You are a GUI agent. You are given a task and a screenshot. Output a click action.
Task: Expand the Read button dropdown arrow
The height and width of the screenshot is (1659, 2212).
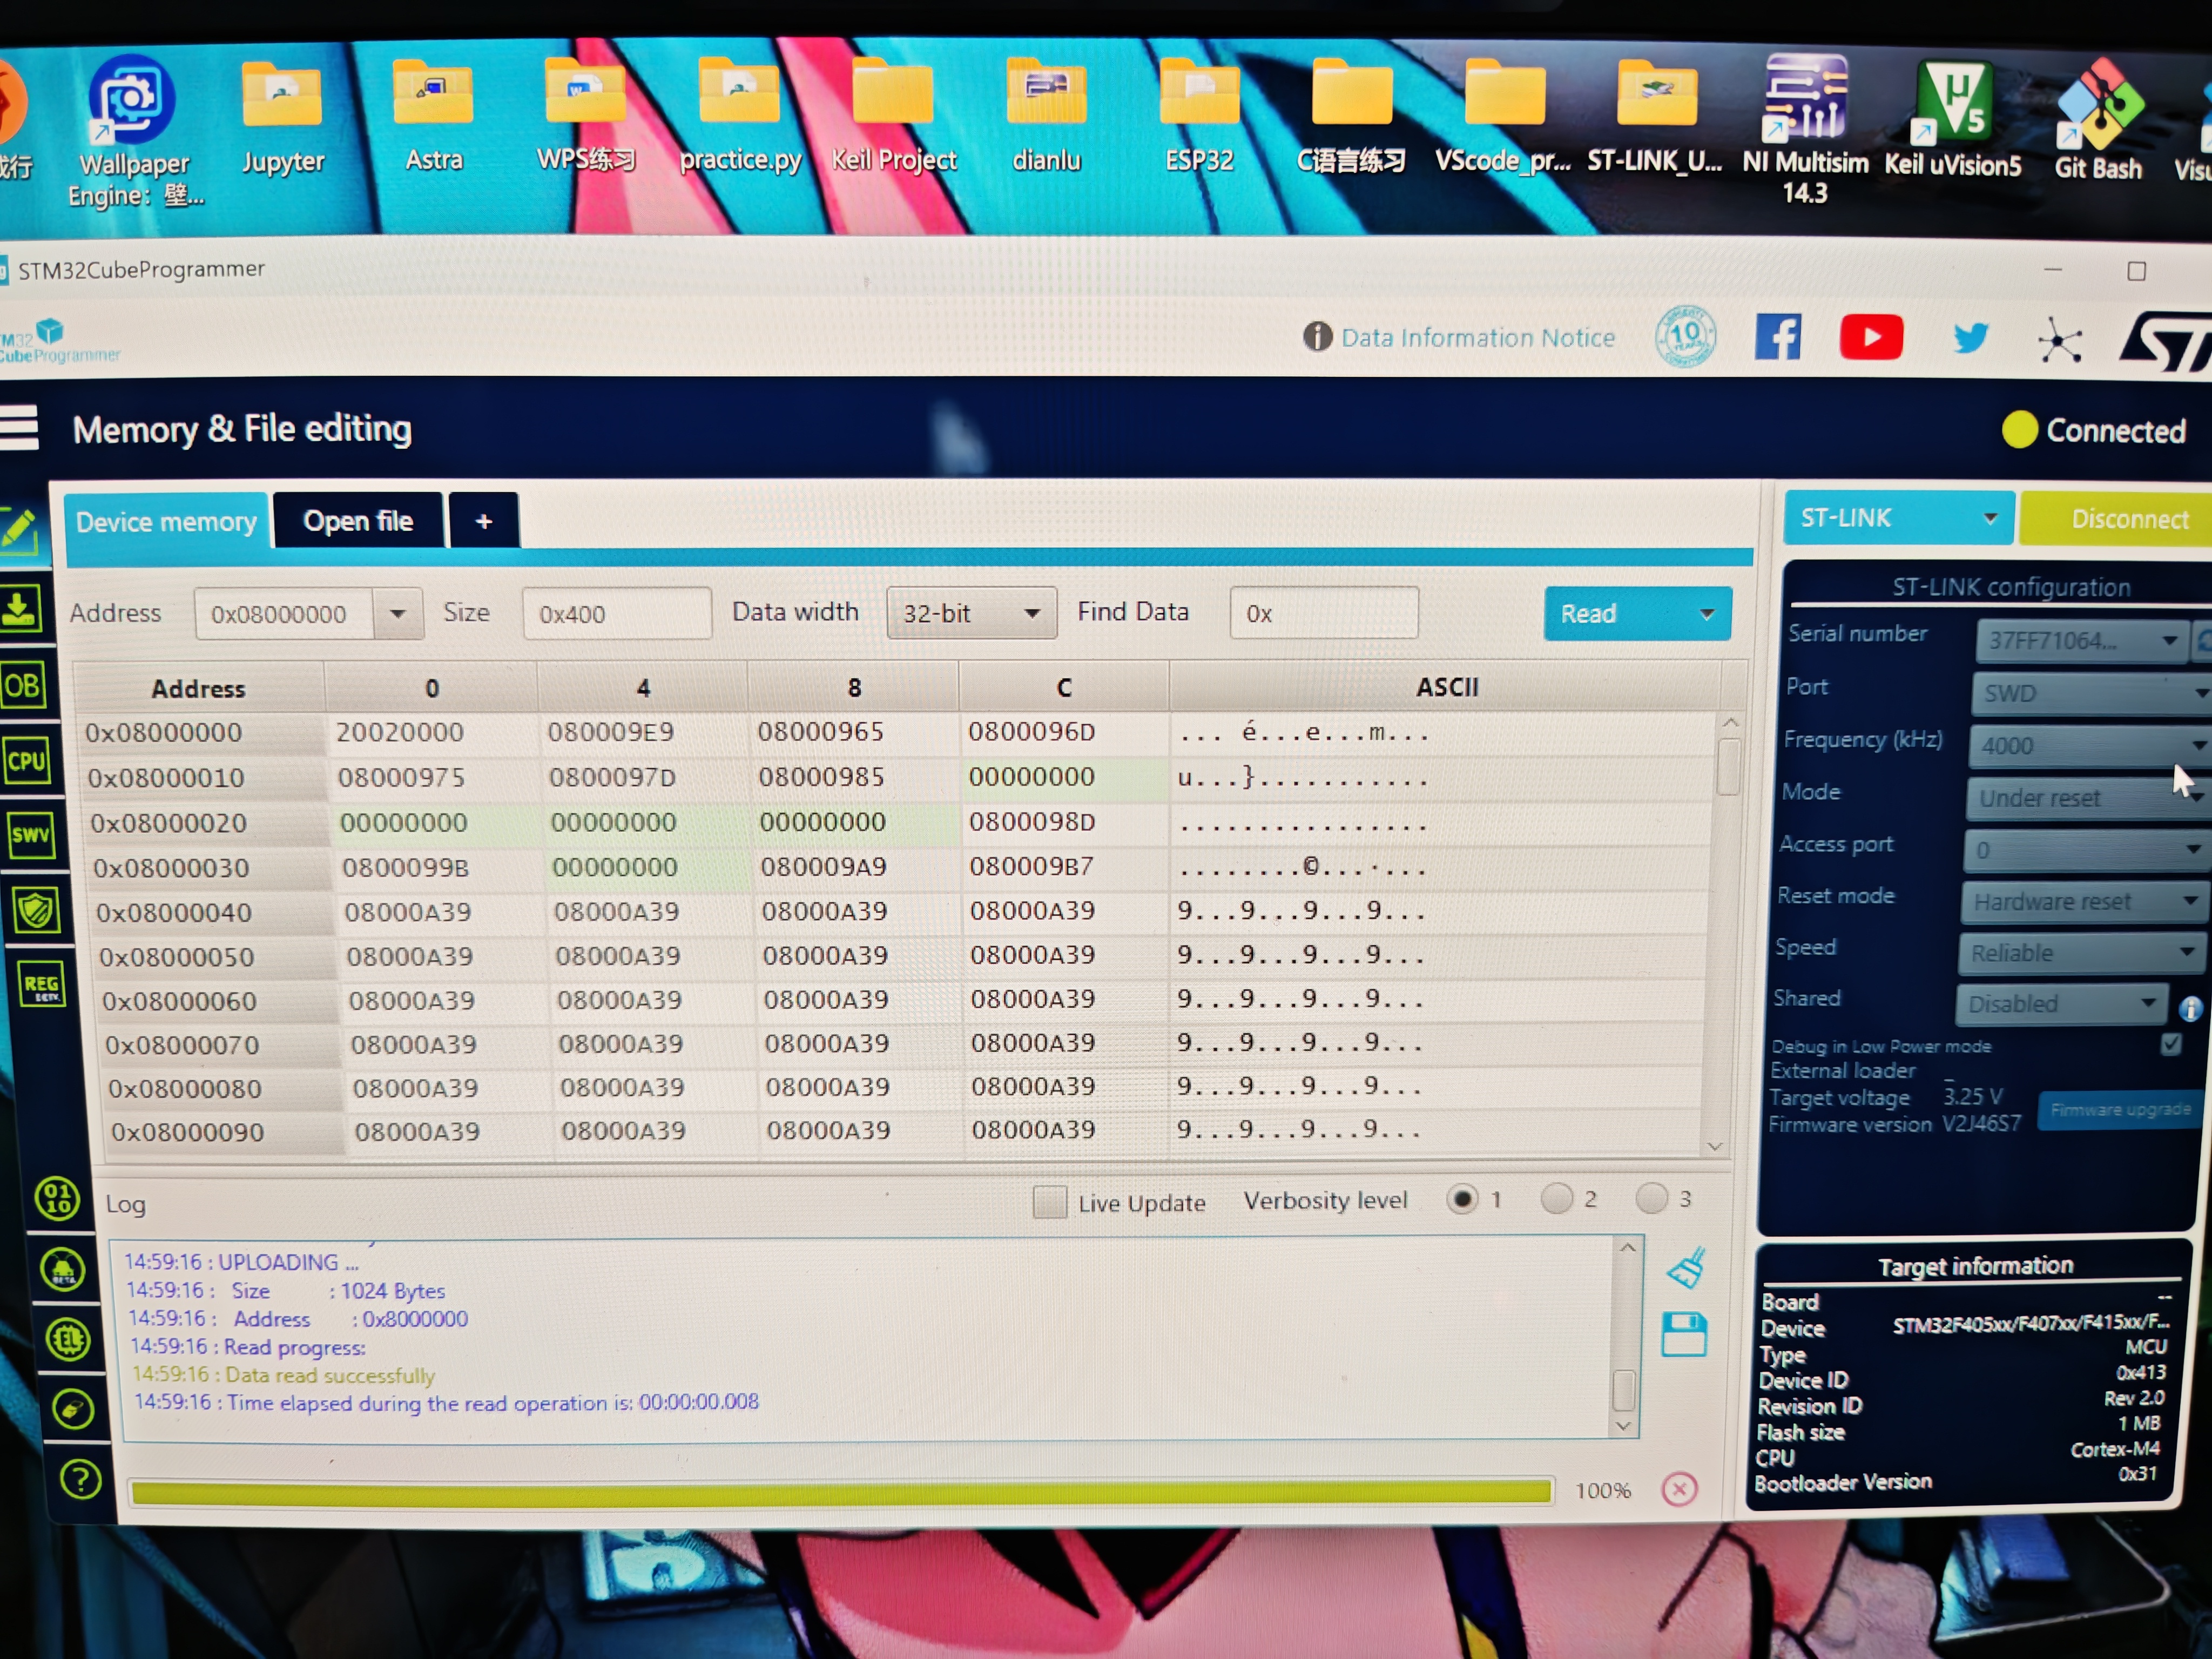pyautogui.click(x=1708, y=613)
